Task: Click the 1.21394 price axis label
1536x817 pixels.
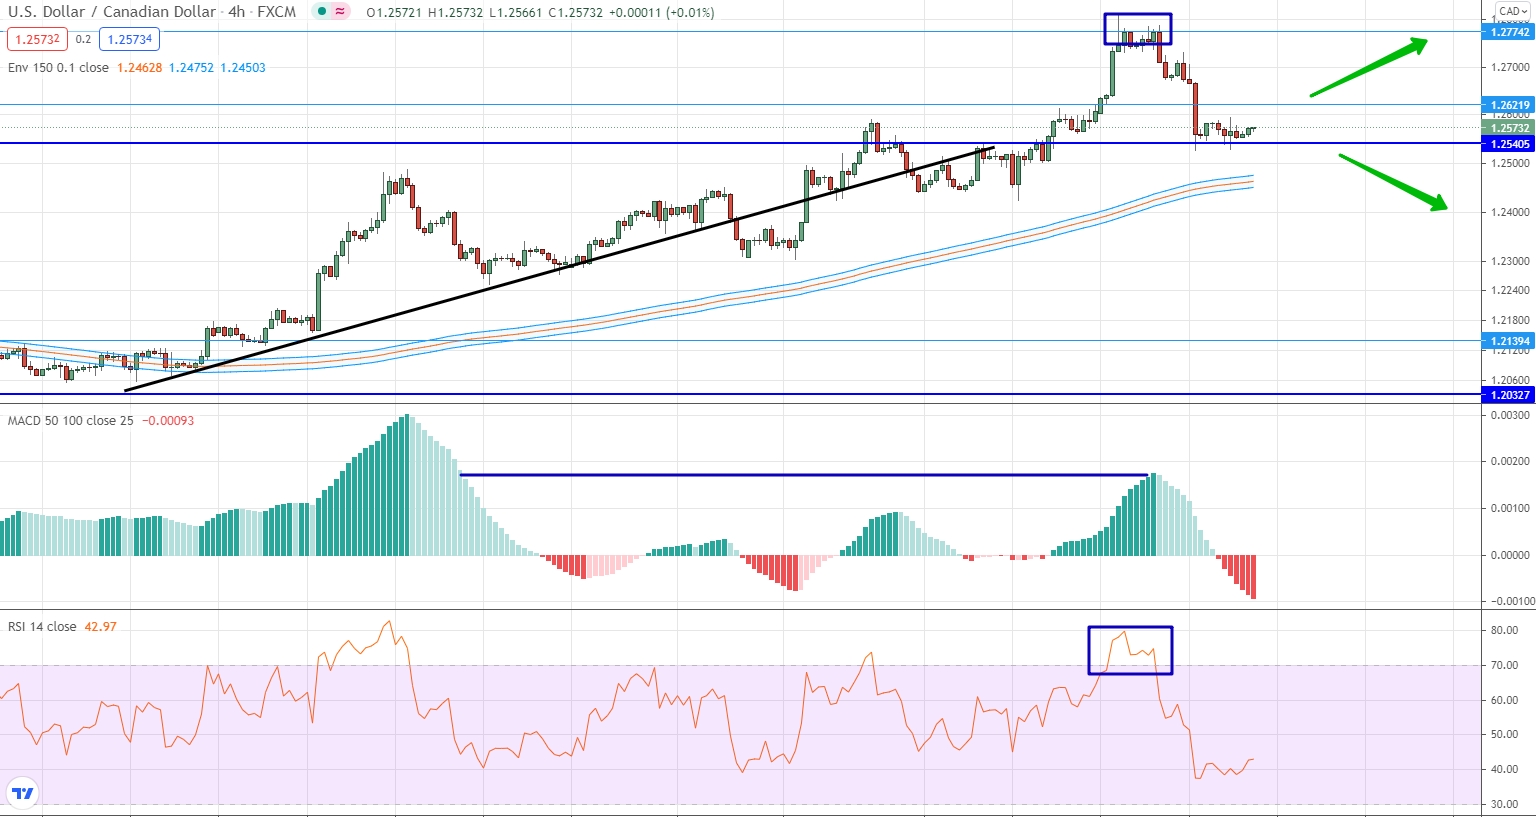Action: click(x=1510, y=341)
